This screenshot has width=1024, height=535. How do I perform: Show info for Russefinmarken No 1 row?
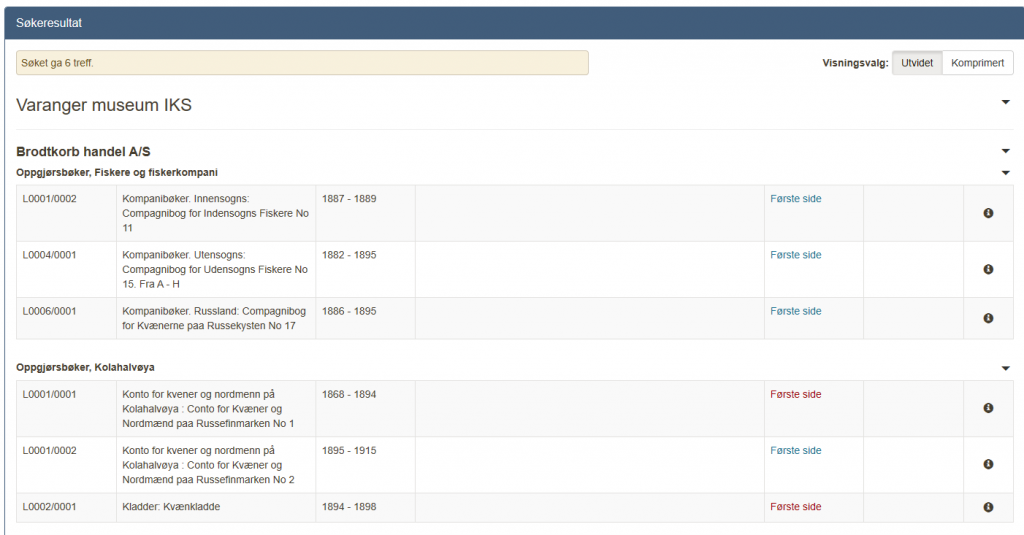[x=988, y=408]
